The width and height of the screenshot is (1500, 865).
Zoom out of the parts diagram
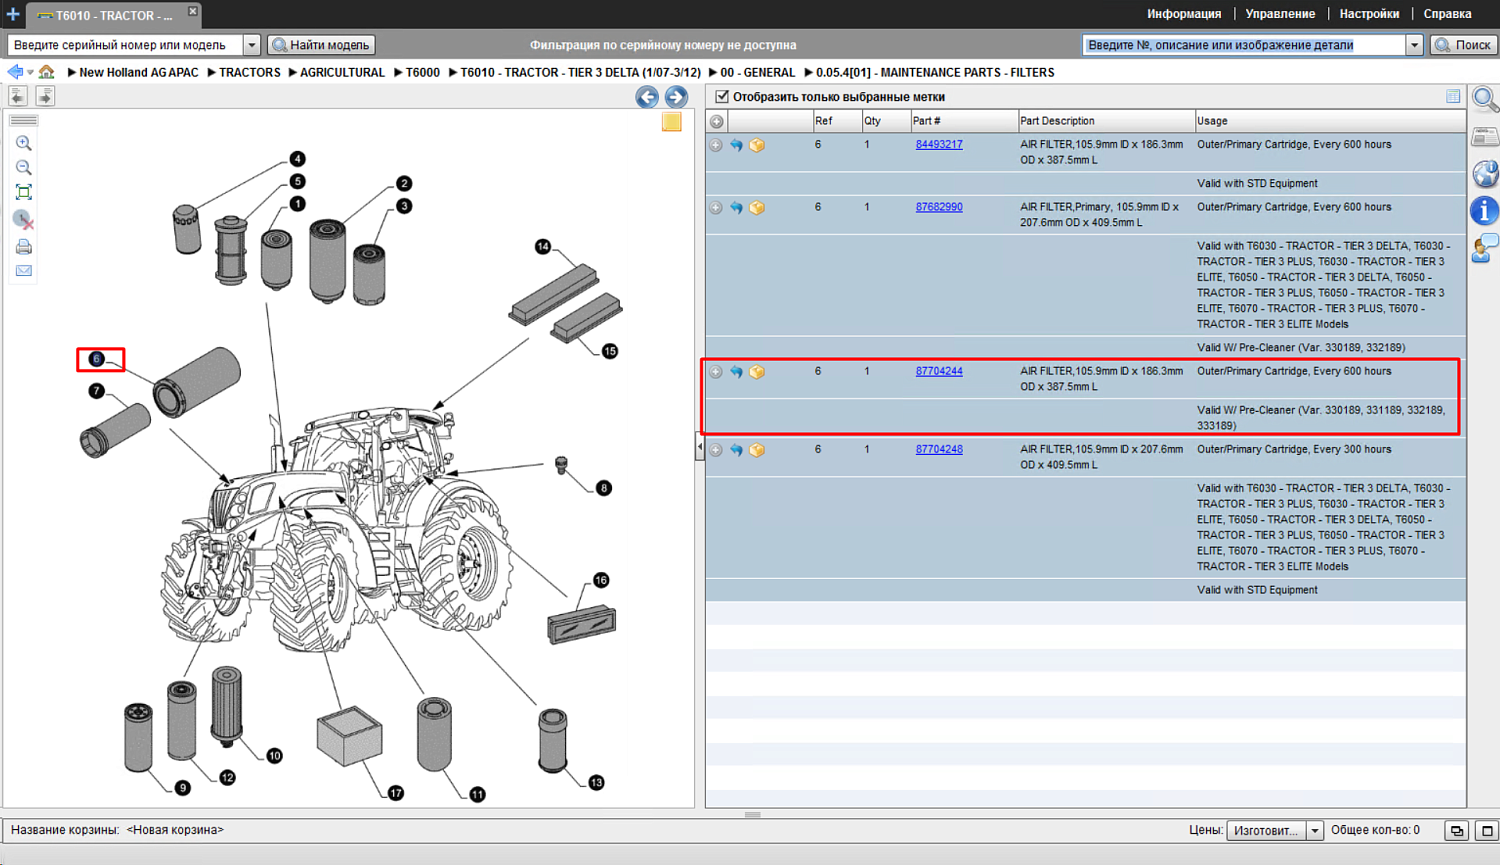(x=24, y=168)
